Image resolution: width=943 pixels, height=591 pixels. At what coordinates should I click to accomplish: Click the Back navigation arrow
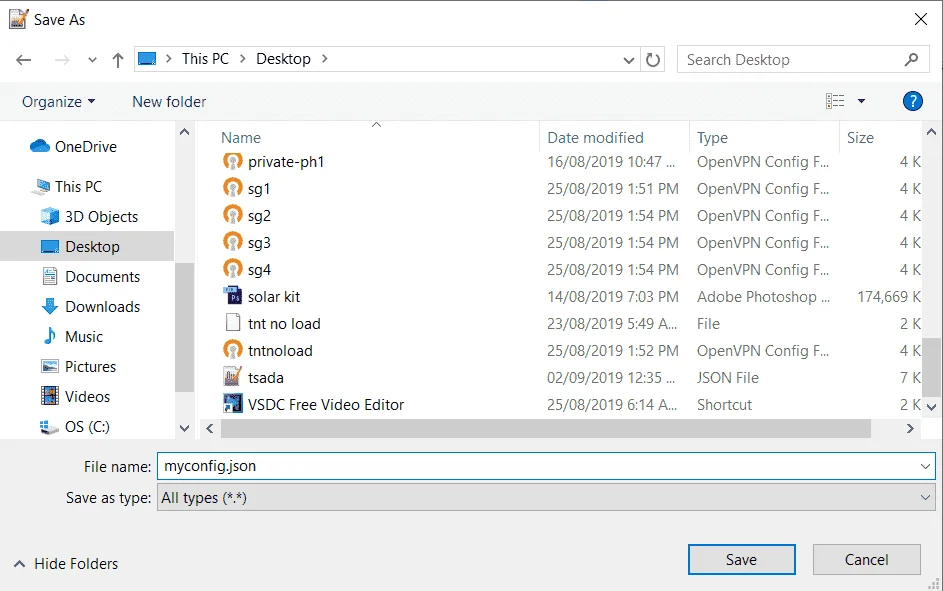[x=23, y=60]
